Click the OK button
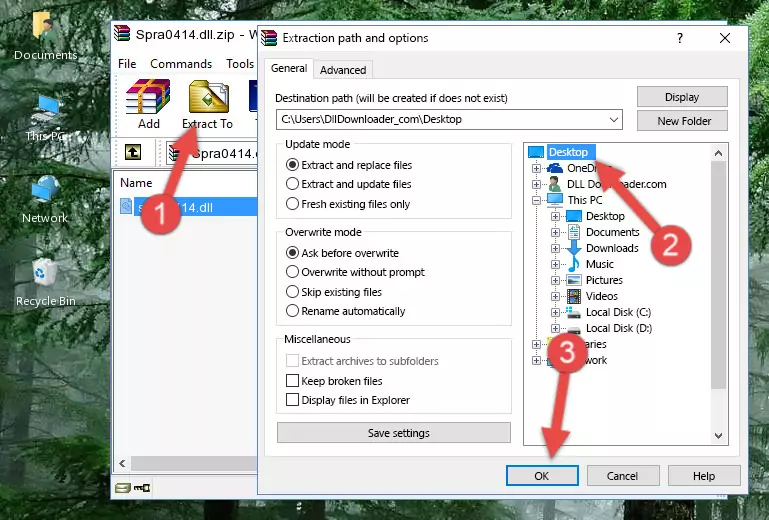The height and width of the screenshot is (520, 769). click(x=542, y=476)
